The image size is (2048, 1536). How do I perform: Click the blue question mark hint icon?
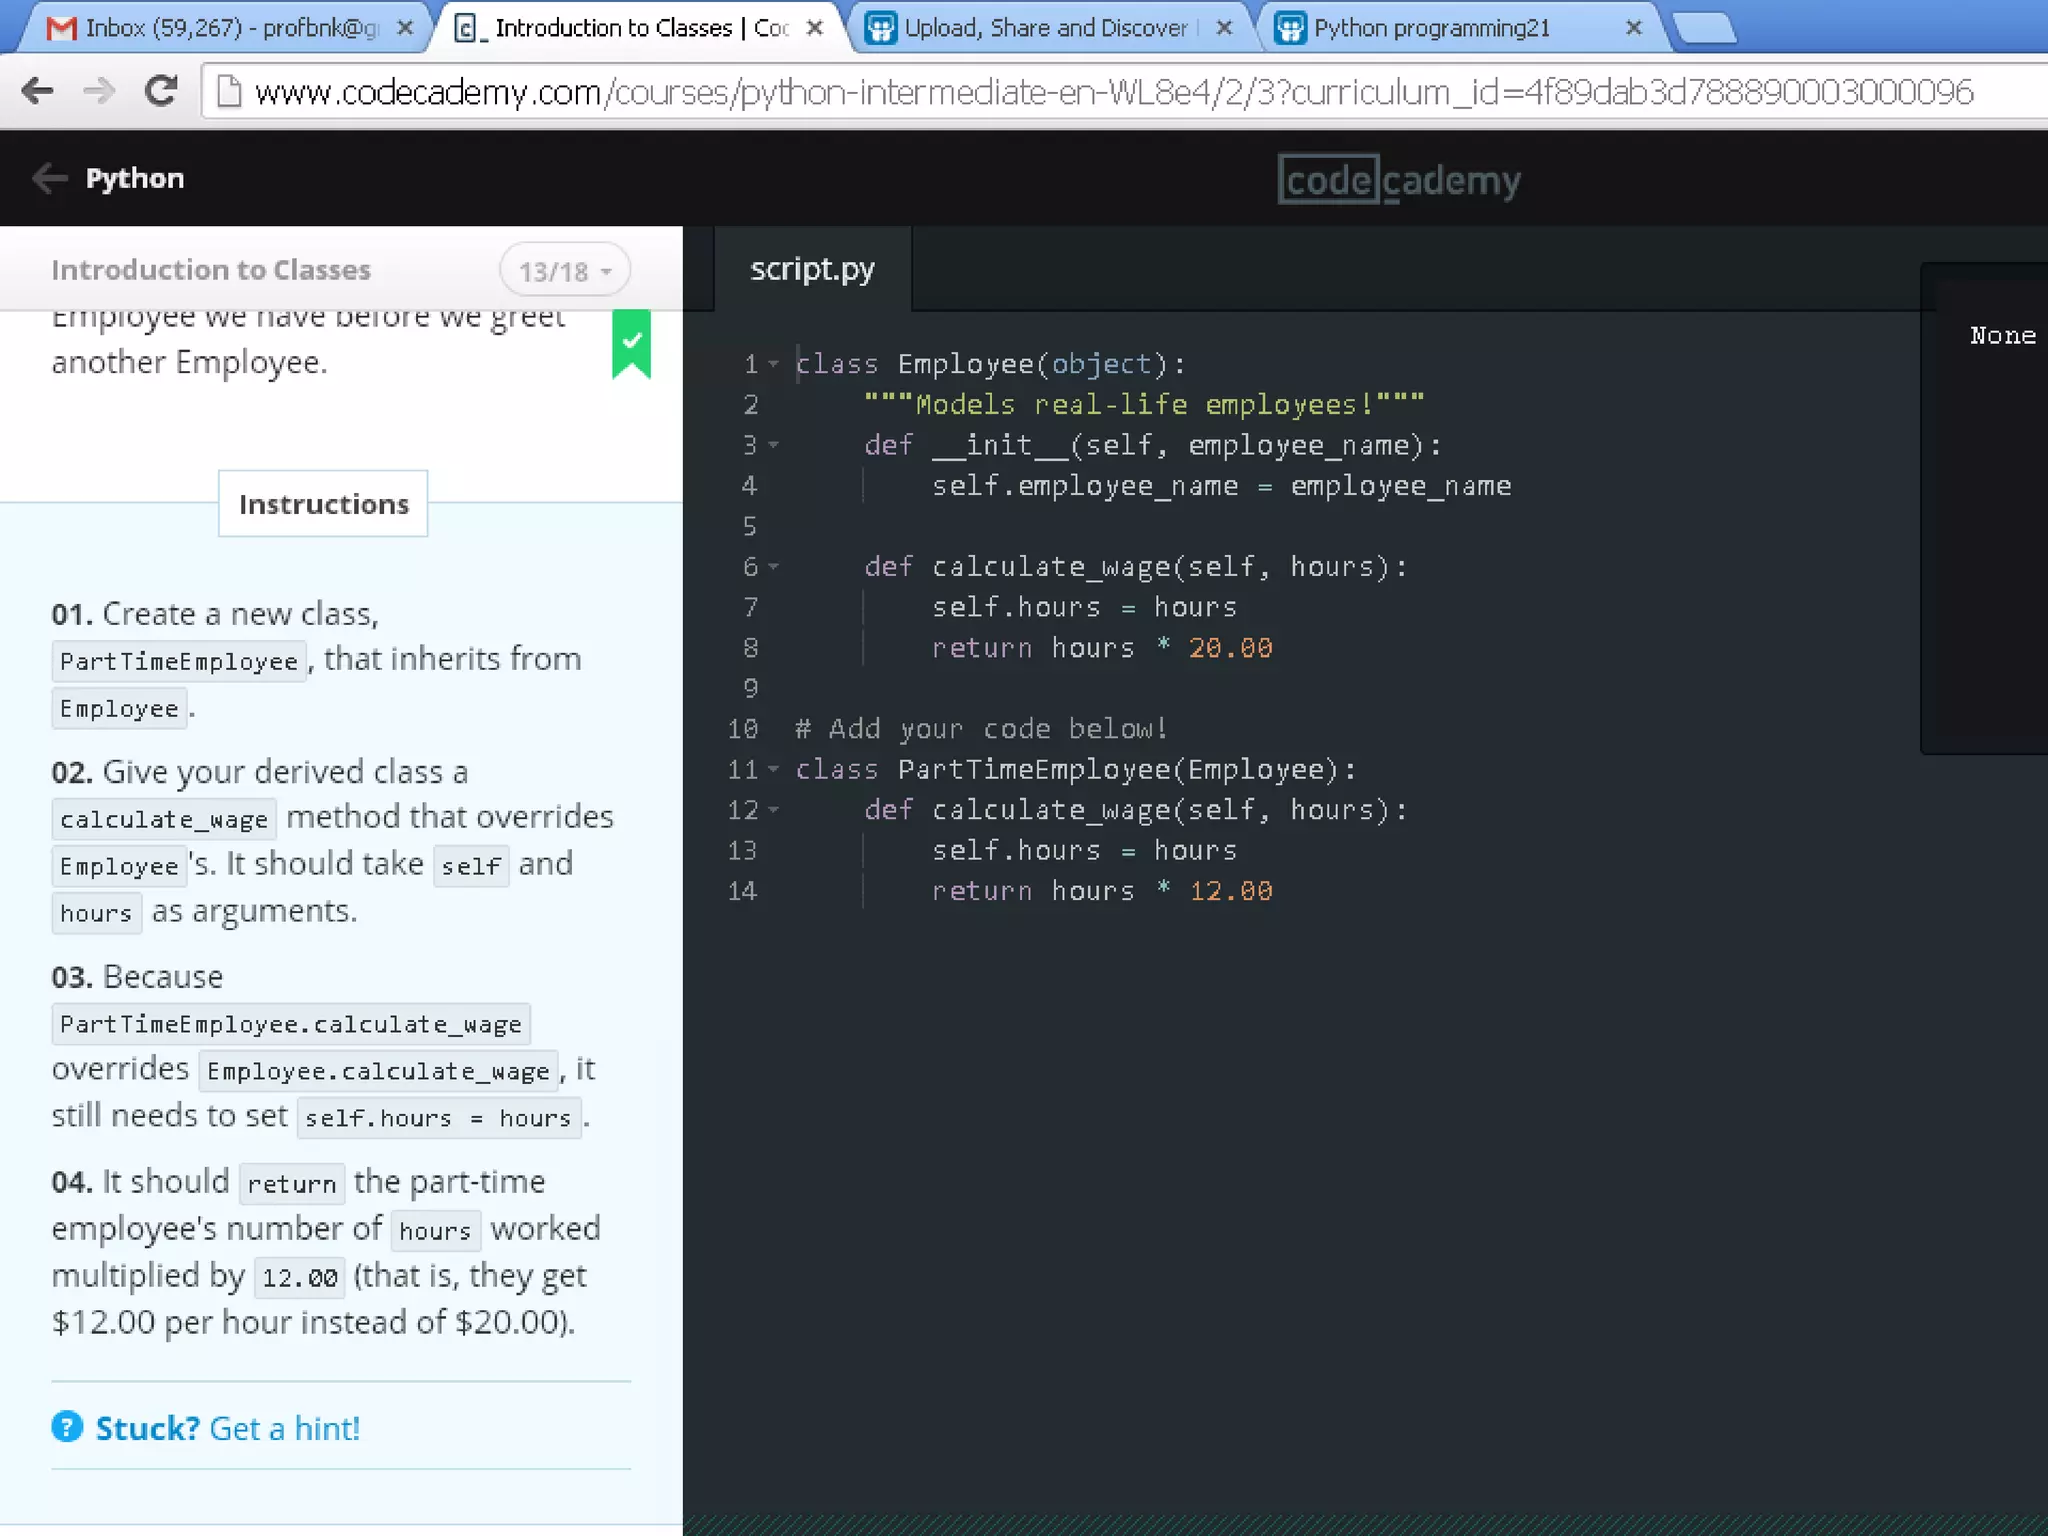tap(67, 1427)
